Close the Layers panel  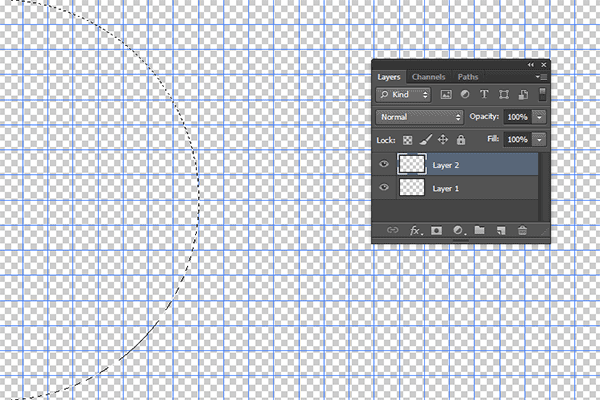click(543, 65)
